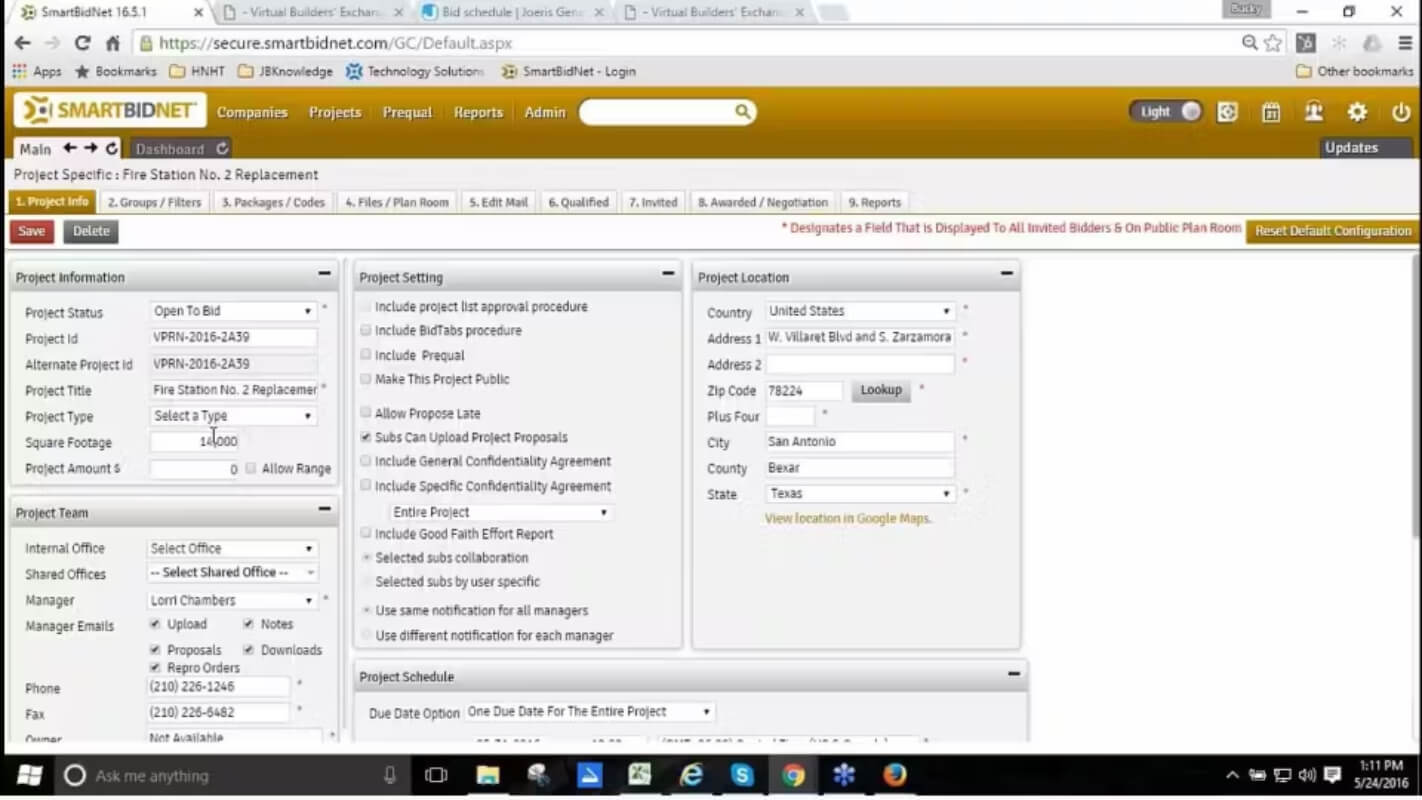Open the settings gear in header

click(x=1357, y=112)
